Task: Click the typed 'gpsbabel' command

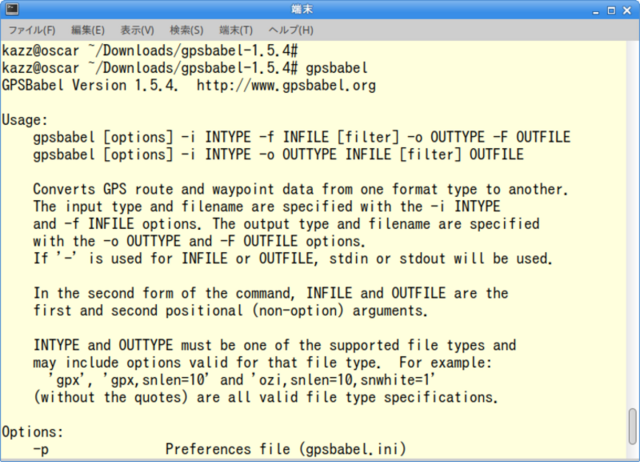Action: click(x=337, y=68)
